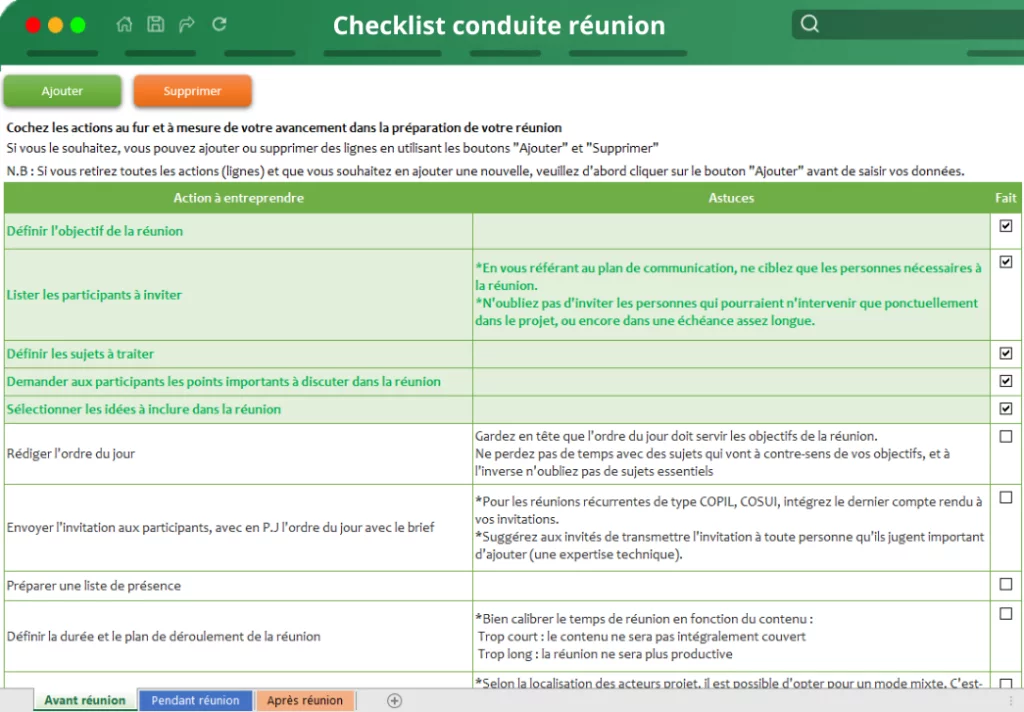Select the "Préparer une liste de présence" cell
The height and width of the screenshot is (712, 1024).
tap(238, 586)
